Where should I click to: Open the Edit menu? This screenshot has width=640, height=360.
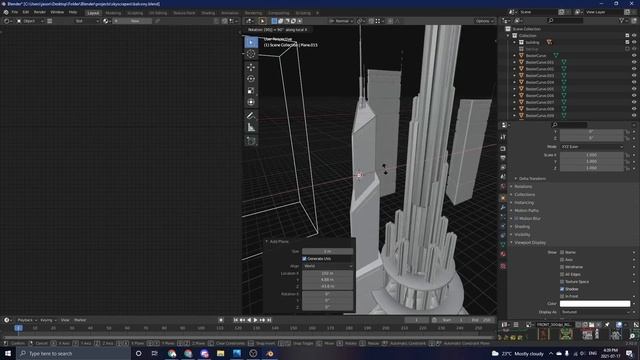26,12
